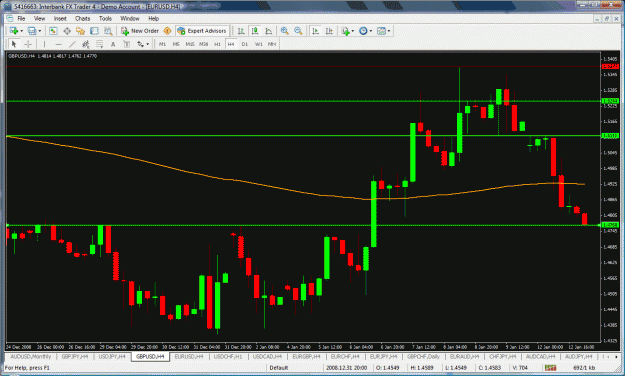Screen dimensions: 625x376
Task: Open the Insert menu
Action: (x=60, y=18)
